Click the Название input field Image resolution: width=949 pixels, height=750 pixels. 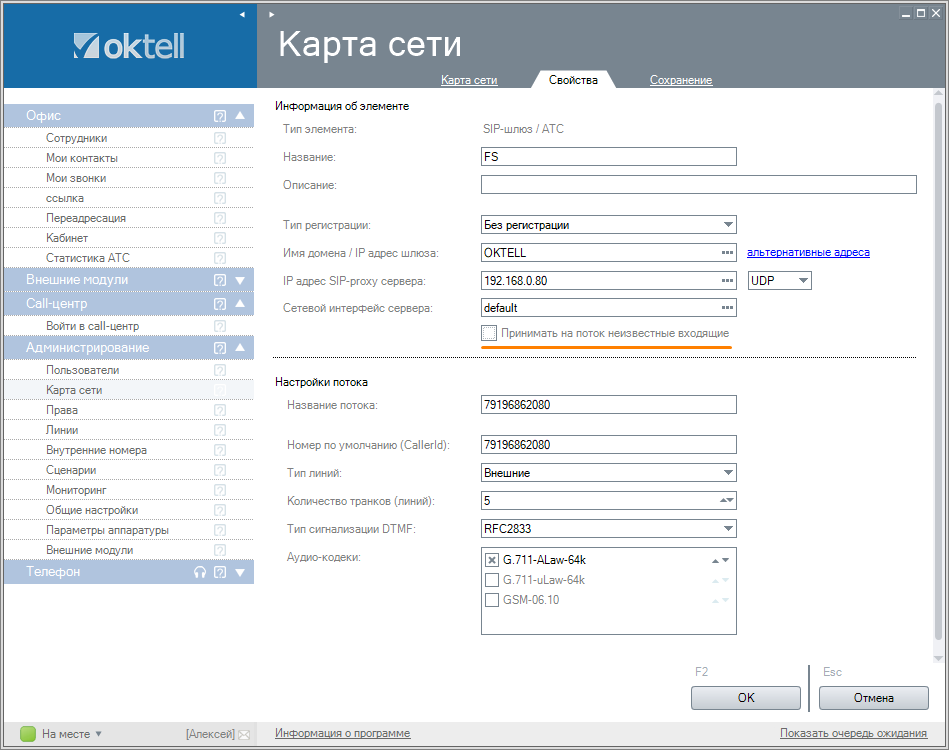tap(608, 157)
